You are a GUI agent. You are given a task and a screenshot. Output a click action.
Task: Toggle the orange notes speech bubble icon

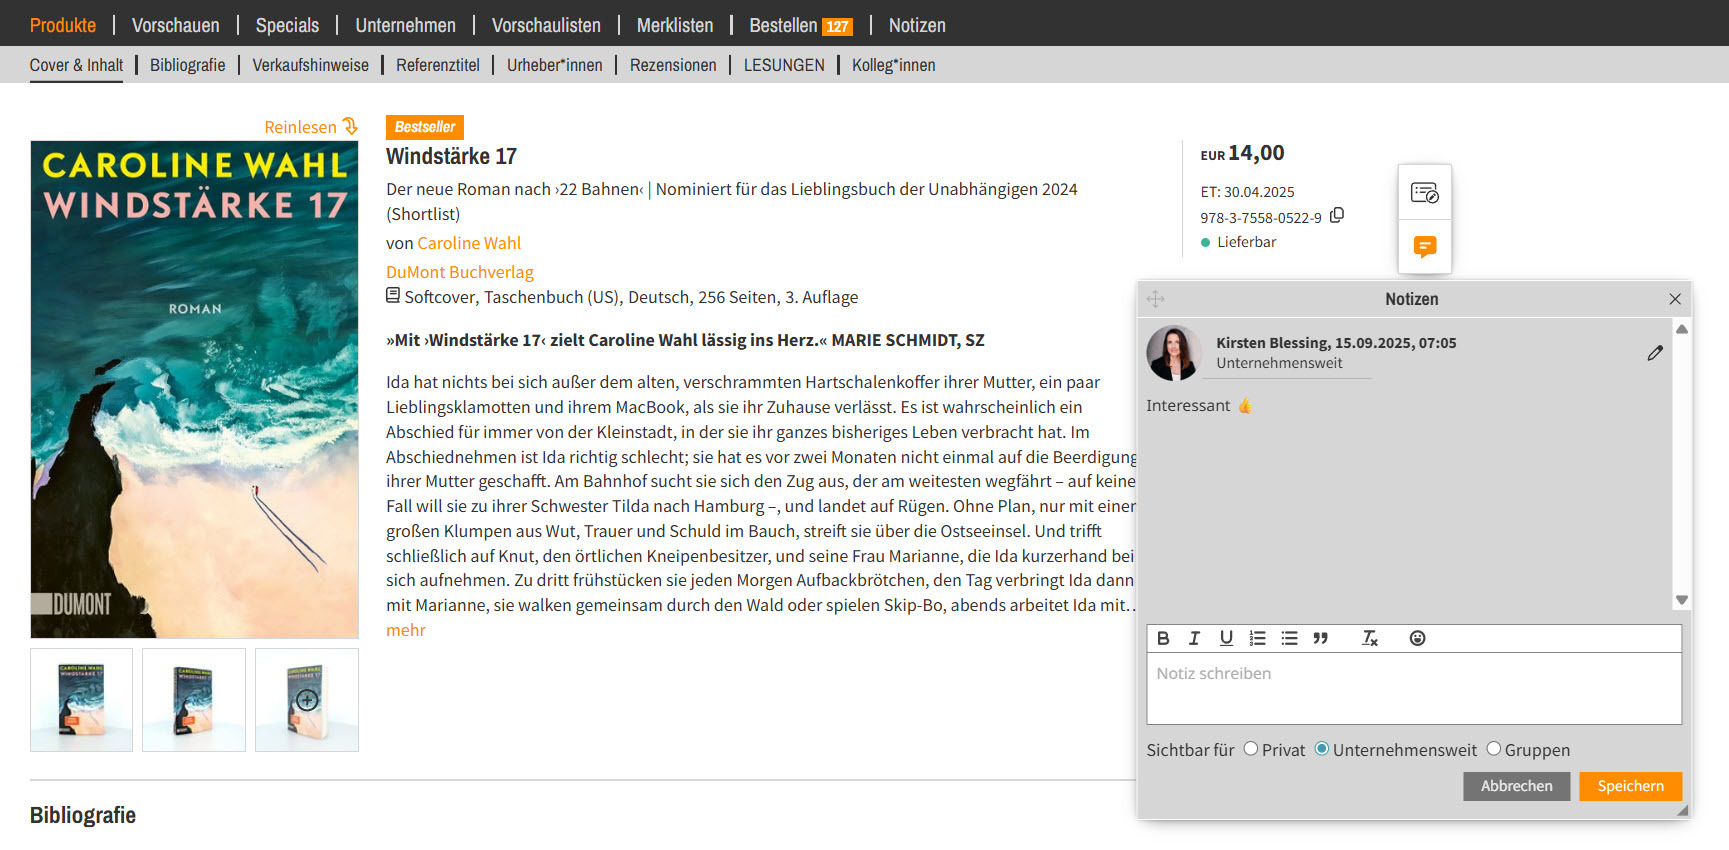(x=1424, y=246)
